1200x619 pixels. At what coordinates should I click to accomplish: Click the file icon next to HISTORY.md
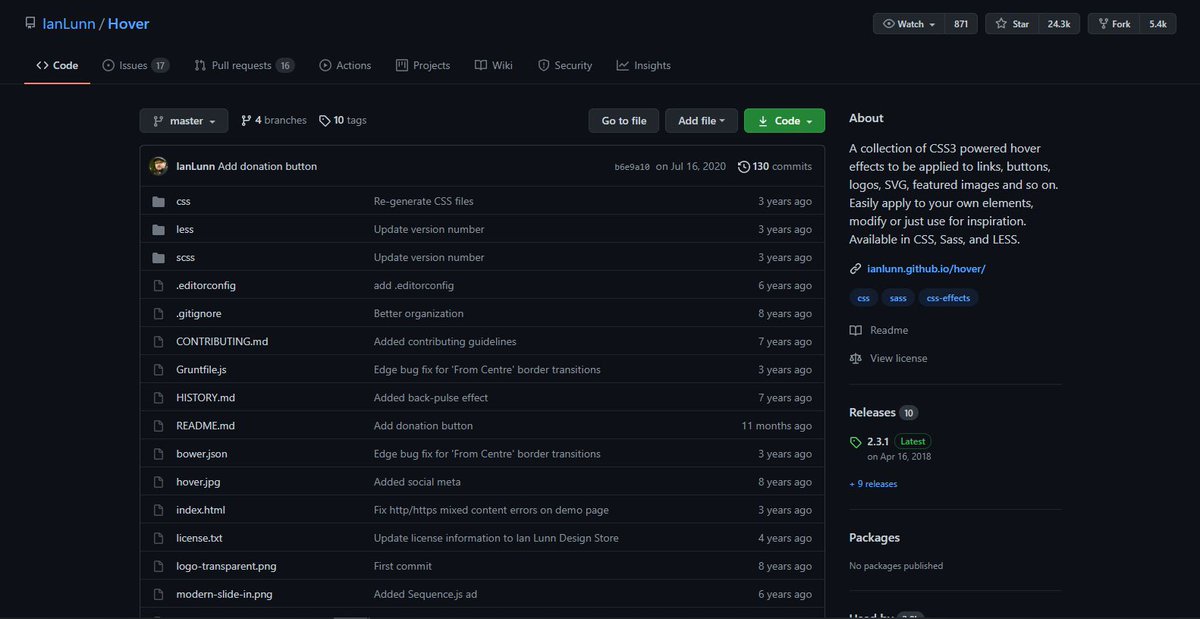pyautogui.click(x=158, y=397)
